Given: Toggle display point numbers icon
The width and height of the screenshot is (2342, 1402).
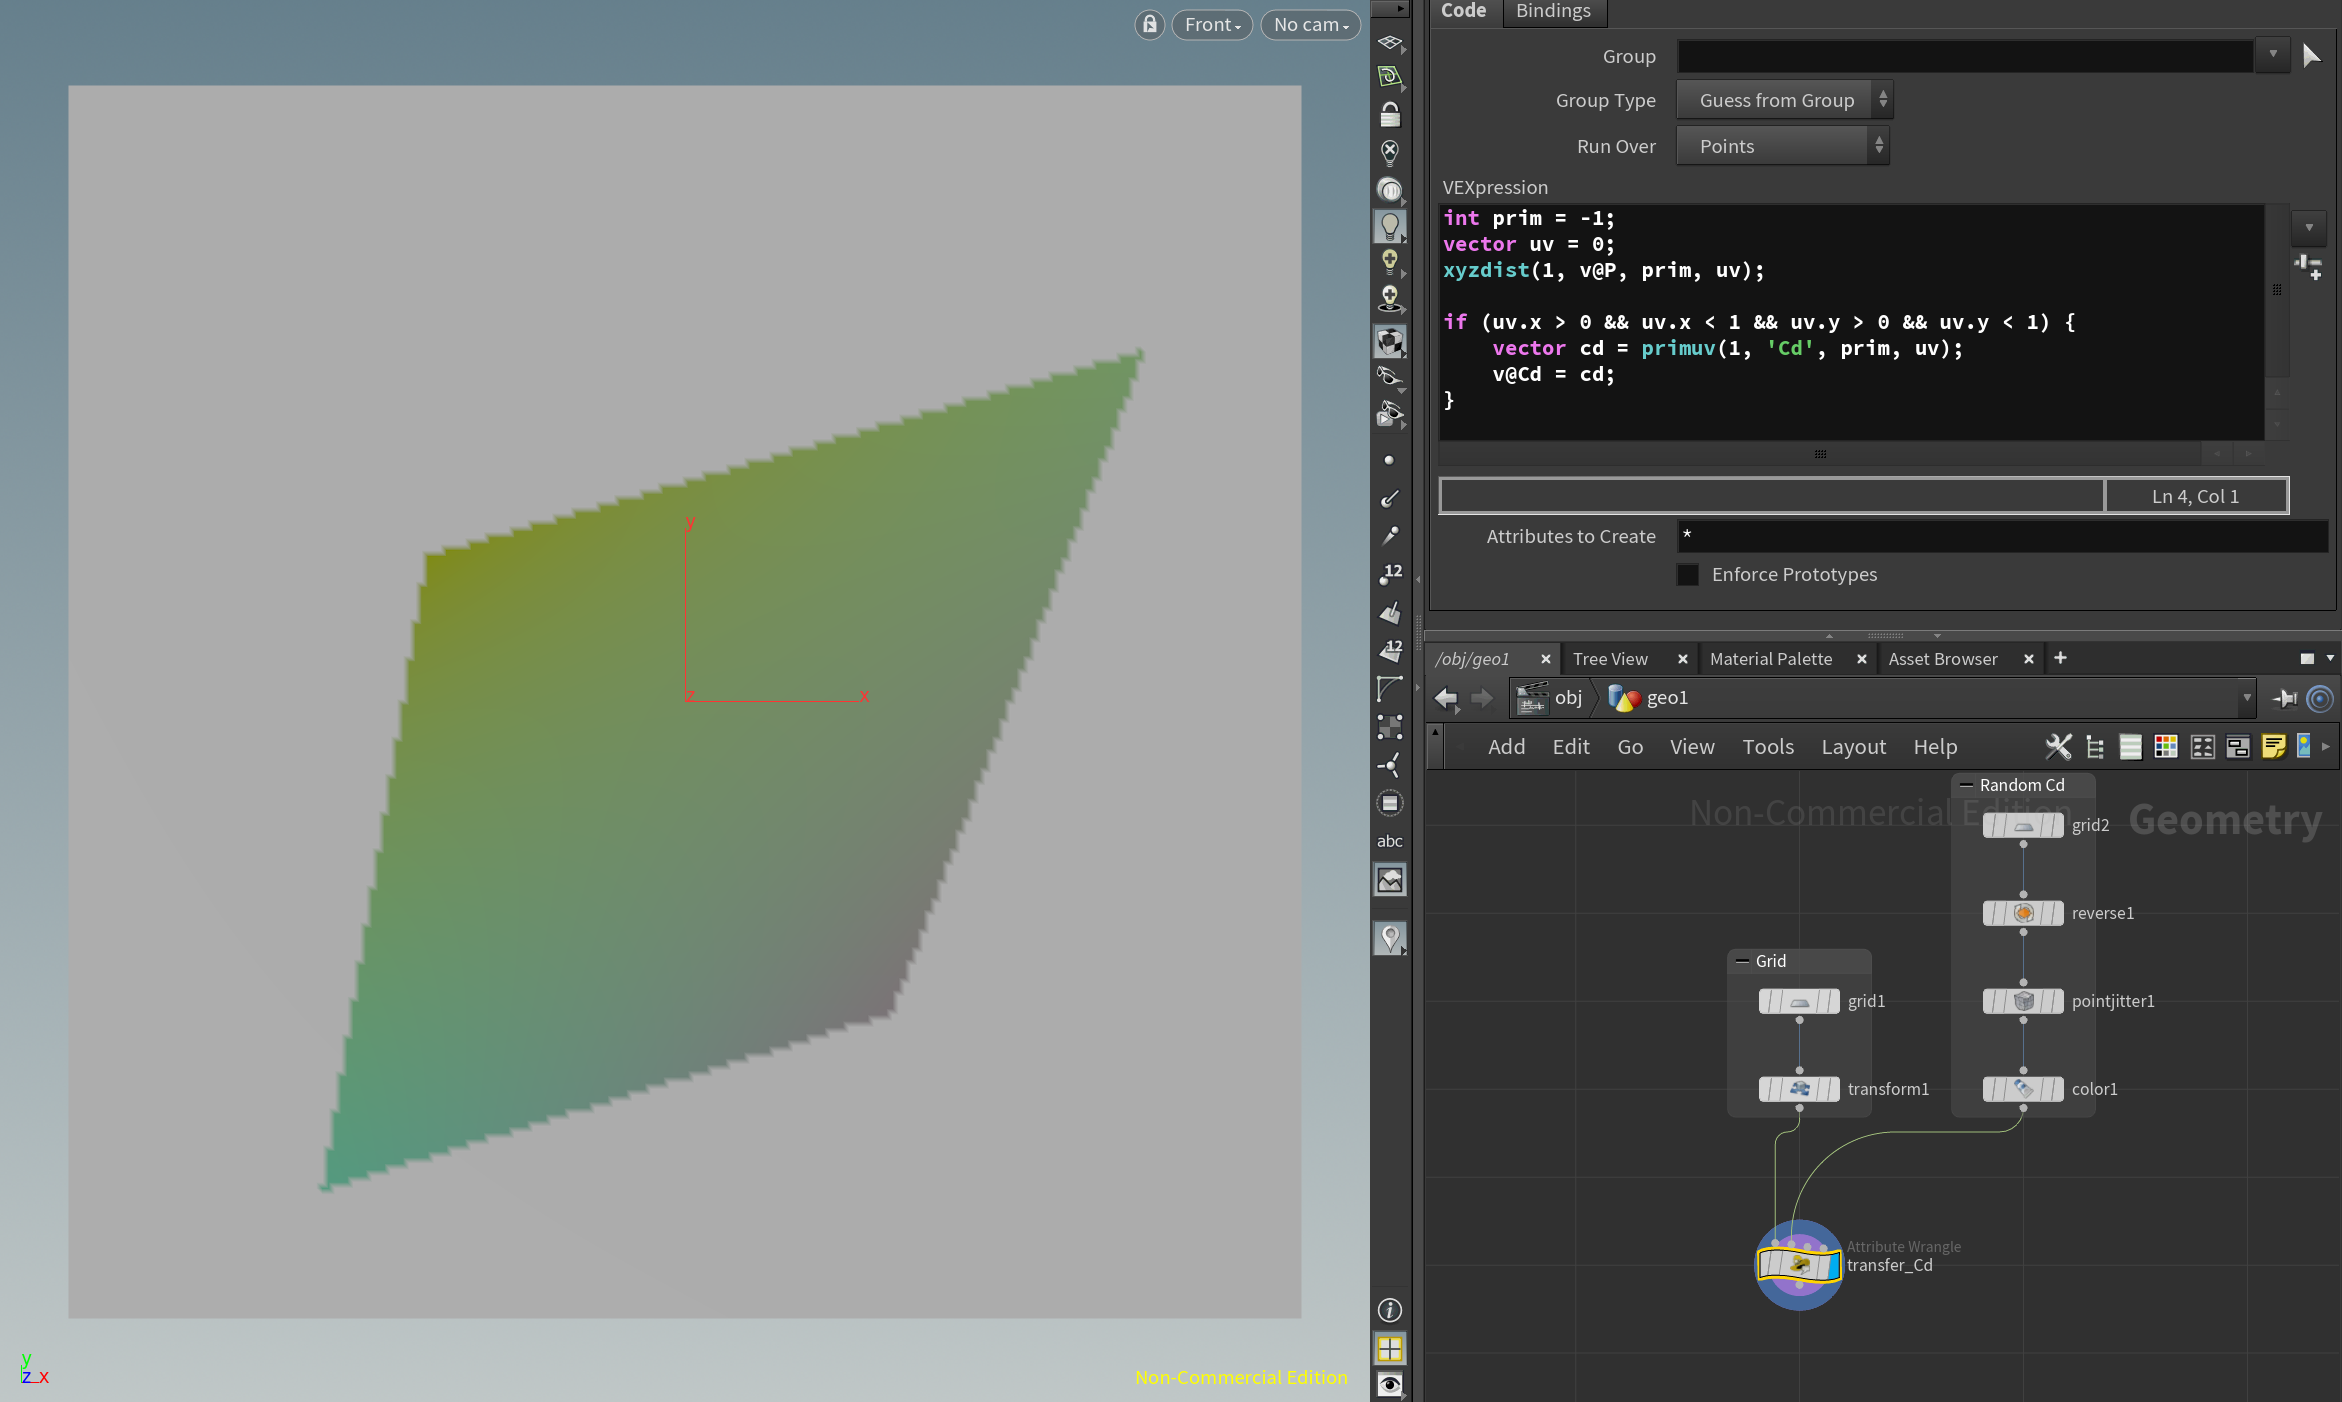Looking at the screenshot, I should (1390, 574).
